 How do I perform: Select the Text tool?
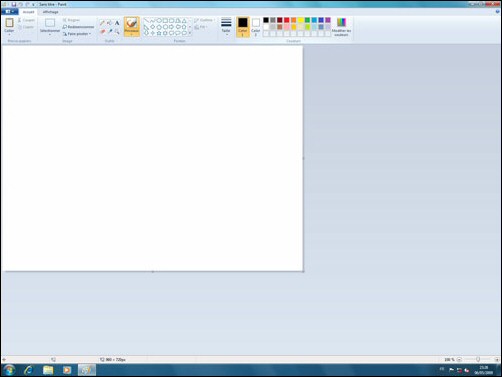(117, 23)
